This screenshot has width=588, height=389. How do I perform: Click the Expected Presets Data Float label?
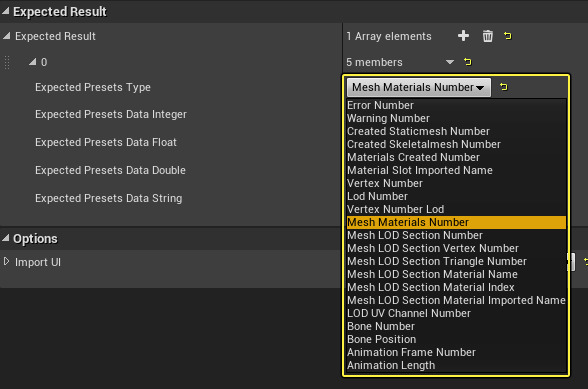(x=106, y=143)
